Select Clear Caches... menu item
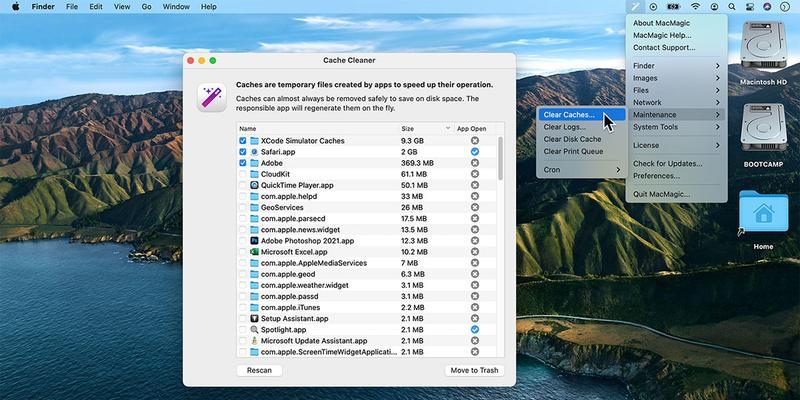The image size is (800, 400). click(581, 114)
